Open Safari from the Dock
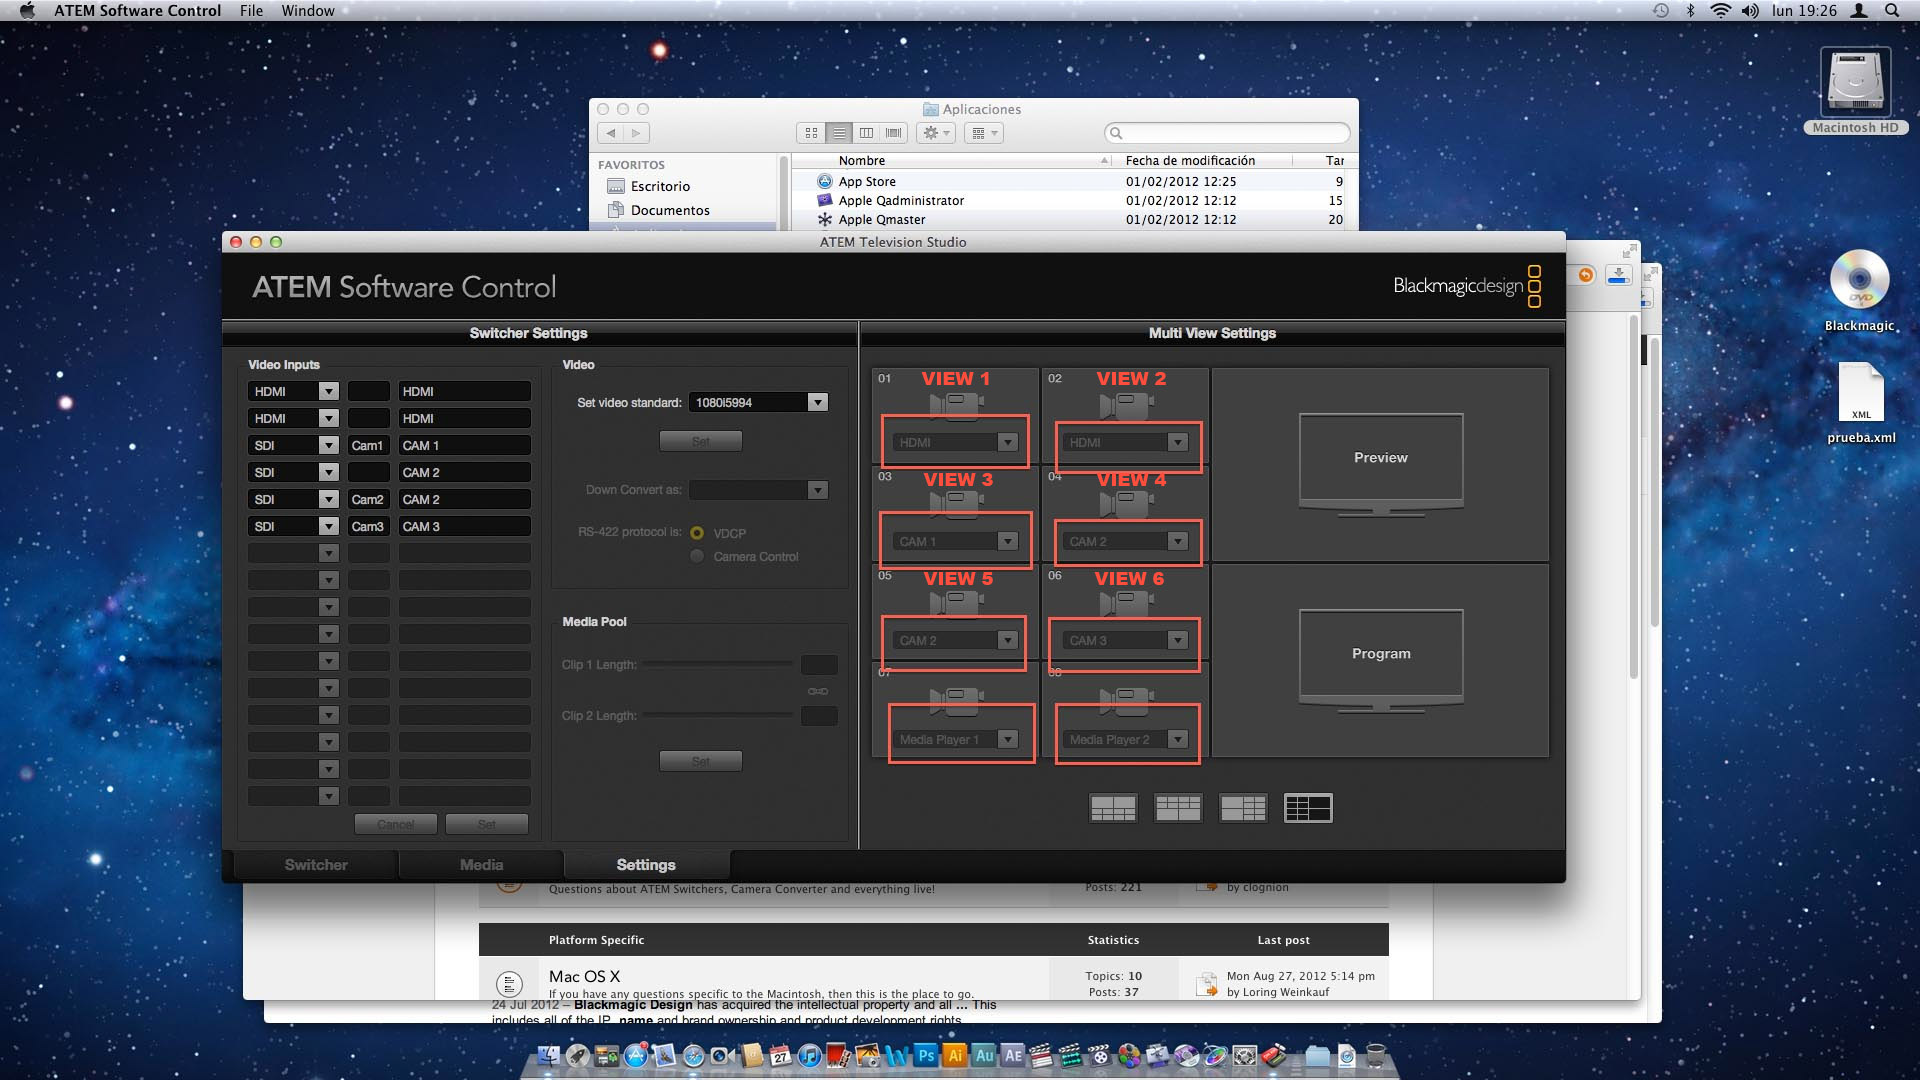The width and height of the screenshot is (1920, 1080). tap(694, 1055)
